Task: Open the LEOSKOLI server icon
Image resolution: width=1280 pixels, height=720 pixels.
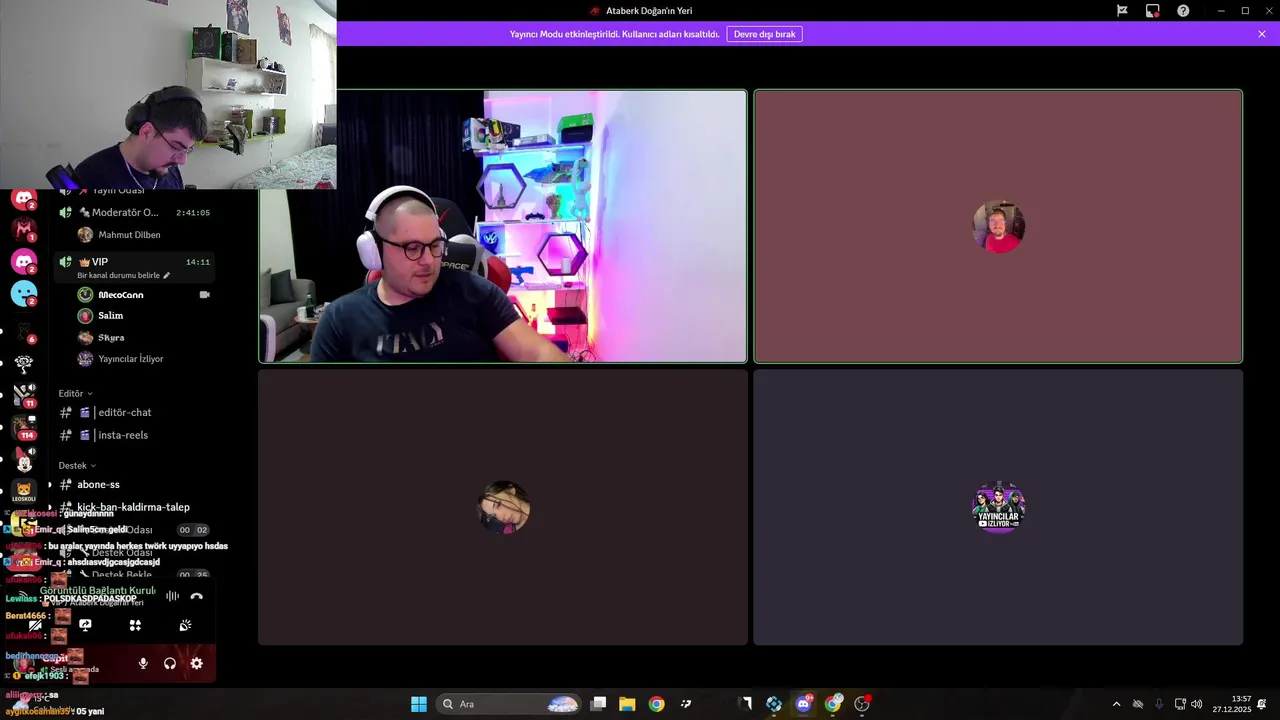Action: [x=24, y=491]
